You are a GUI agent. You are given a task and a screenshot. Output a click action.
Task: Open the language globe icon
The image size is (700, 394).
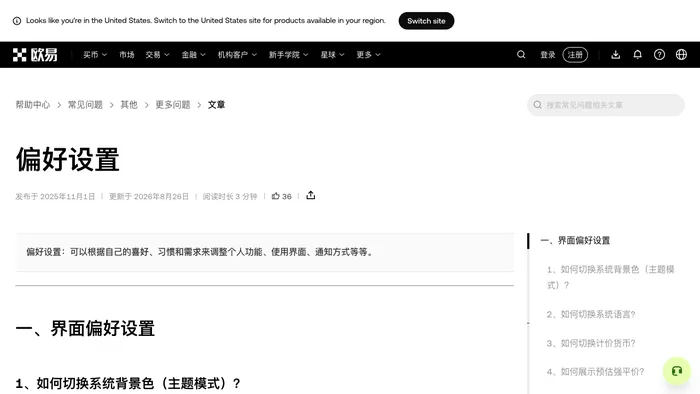(681, 54)
